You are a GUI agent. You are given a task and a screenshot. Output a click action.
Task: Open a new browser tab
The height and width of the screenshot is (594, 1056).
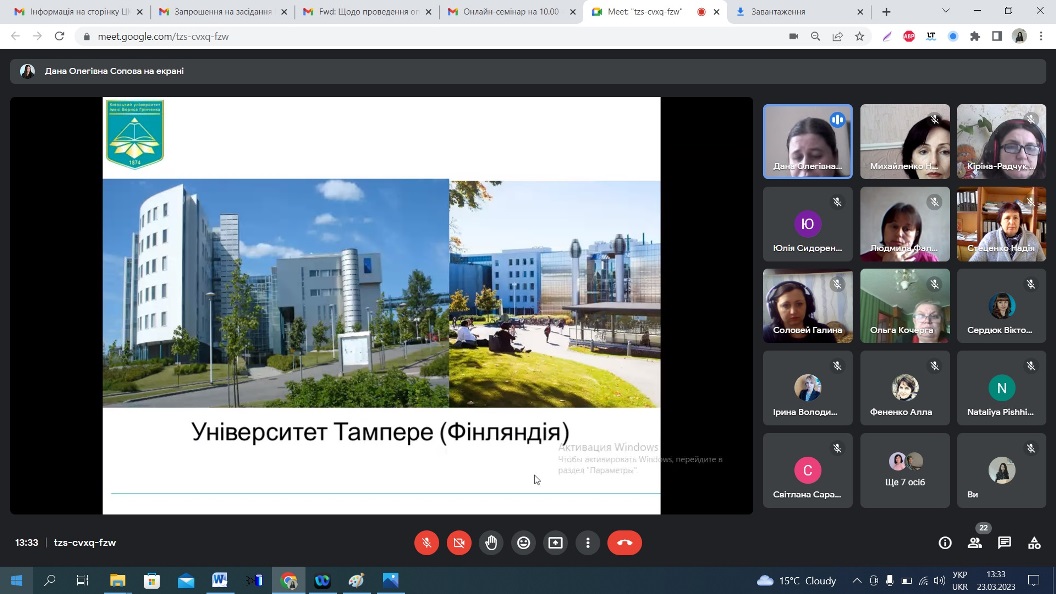(x=886, y=12)
